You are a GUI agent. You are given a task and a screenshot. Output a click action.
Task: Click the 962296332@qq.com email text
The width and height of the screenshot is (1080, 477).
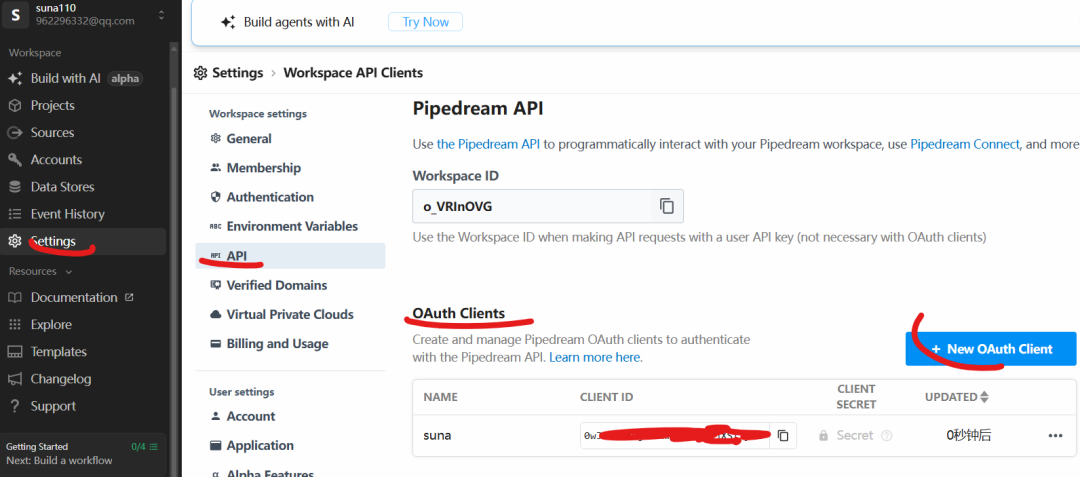click(85, 21)
